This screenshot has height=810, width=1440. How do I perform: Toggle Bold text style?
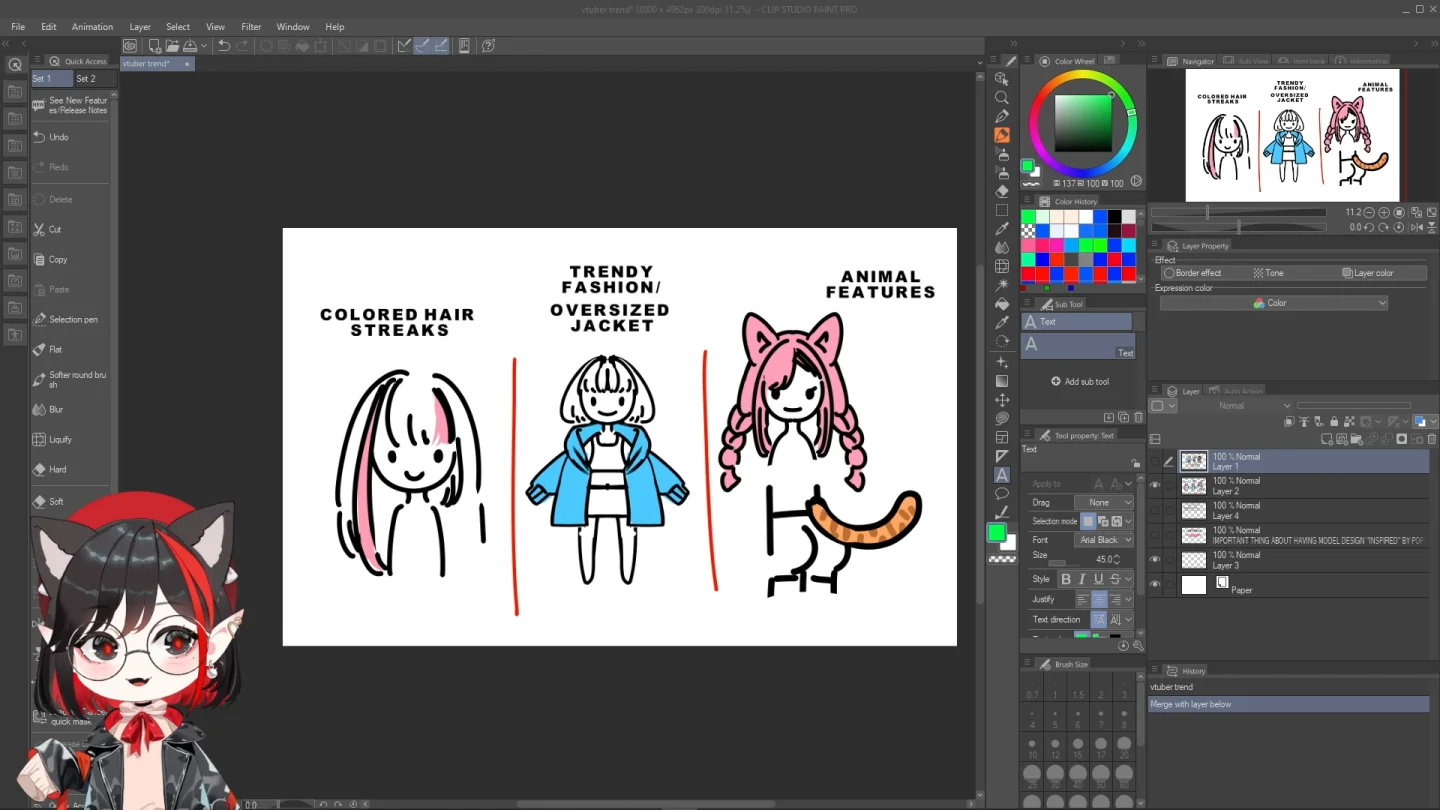point(1065,579)
